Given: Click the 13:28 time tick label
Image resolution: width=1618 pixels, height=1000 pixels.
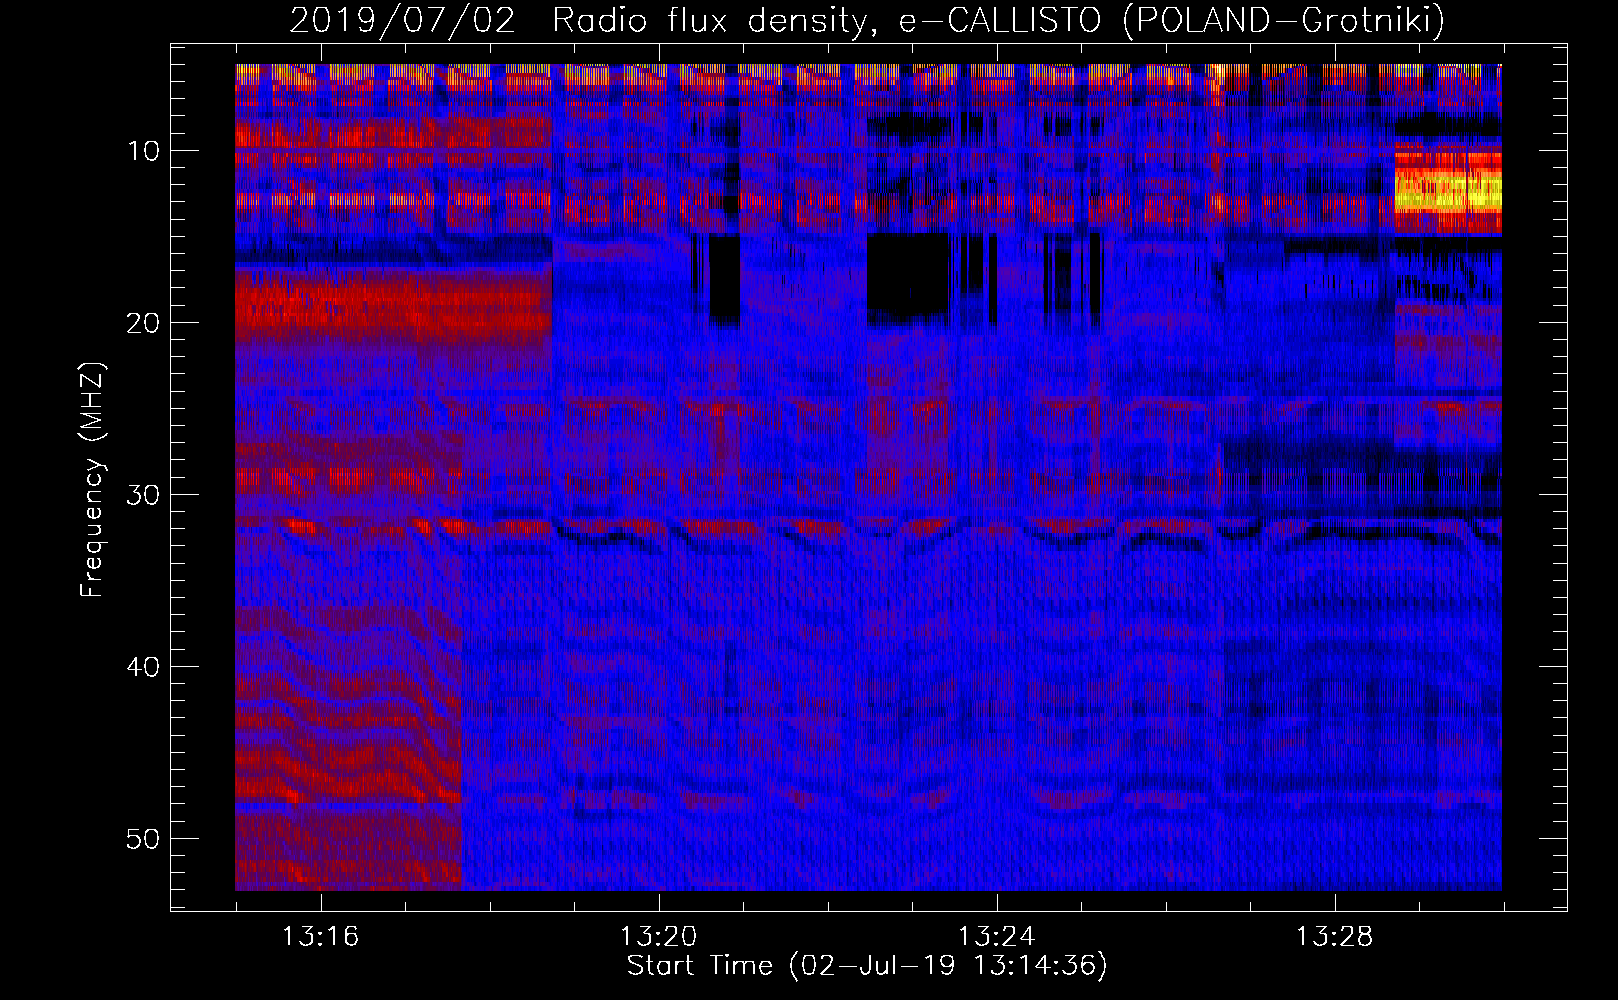Looking at the screenshot, I should pos(1334,936).
